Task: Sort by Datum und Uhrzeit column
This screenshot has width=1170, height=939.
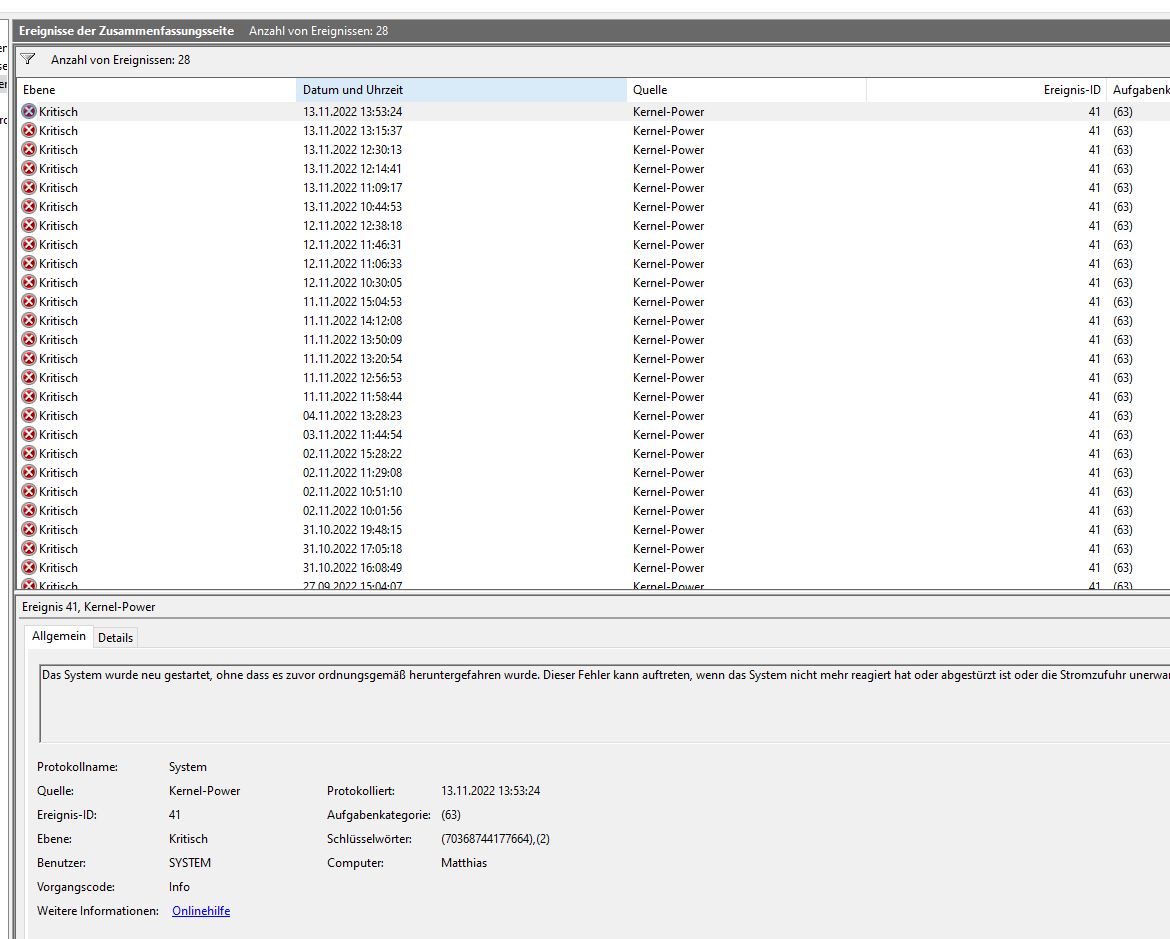Action: pos(461,90)
